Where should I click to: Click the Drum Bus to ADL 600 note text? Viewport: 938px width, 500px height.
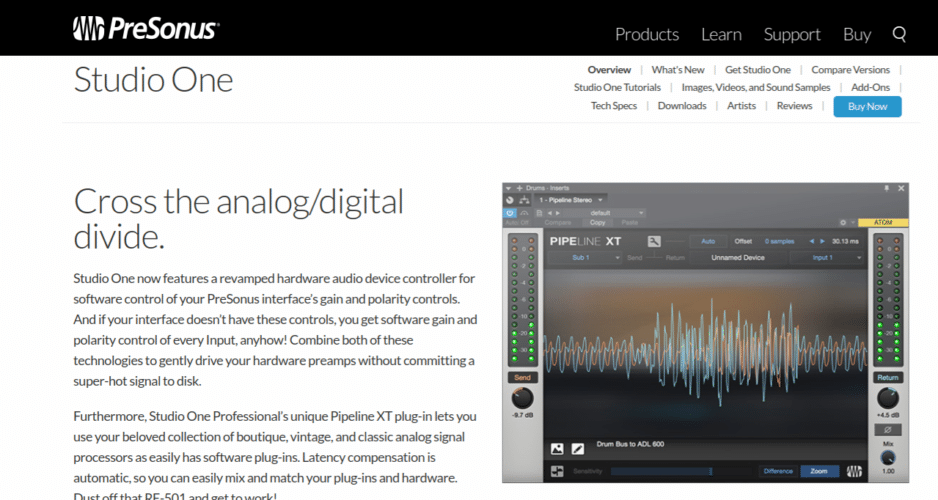pos(630,444)
